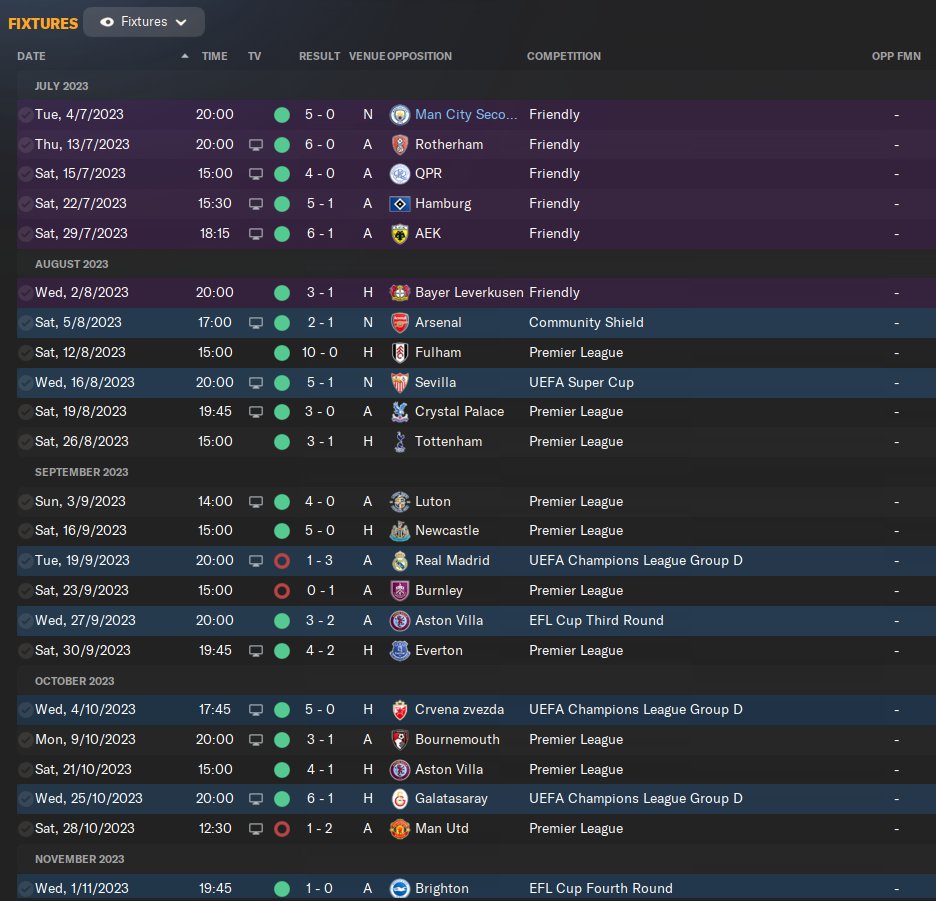Viewport: 936px width, 901px height.
Task: Sort by the OPPOSITION column header
Action: click(420, 56)
